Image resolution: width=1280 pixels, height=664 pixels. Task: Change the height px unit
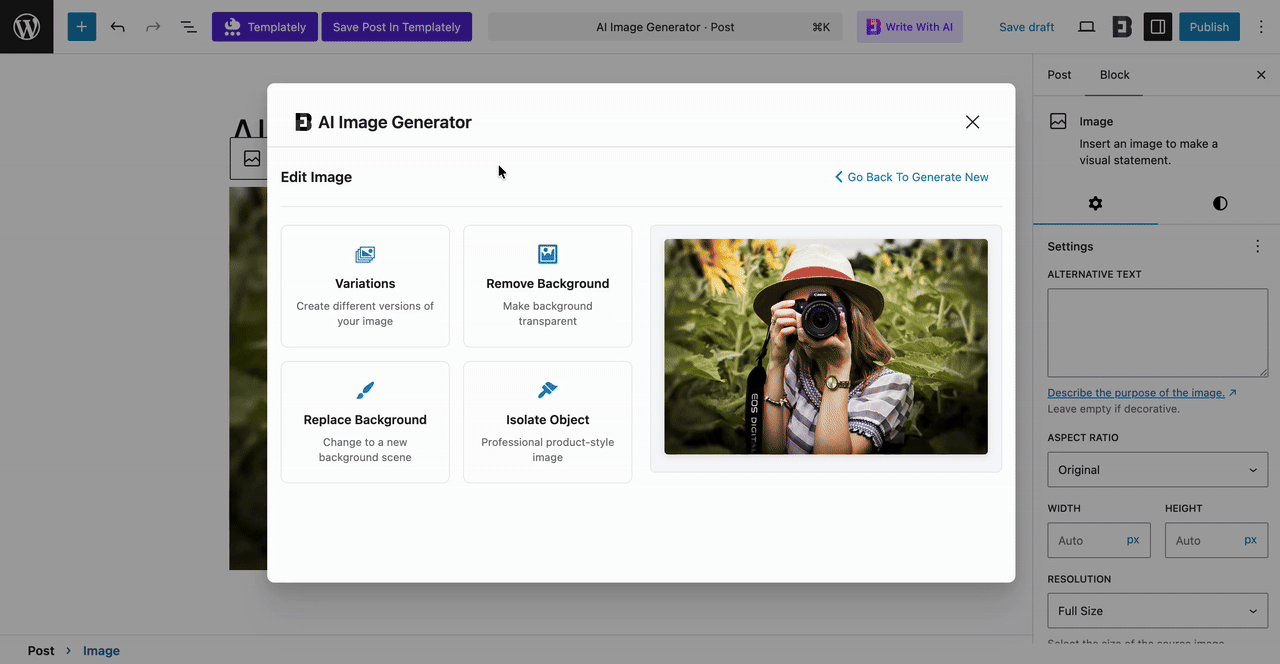[1251, 540]
